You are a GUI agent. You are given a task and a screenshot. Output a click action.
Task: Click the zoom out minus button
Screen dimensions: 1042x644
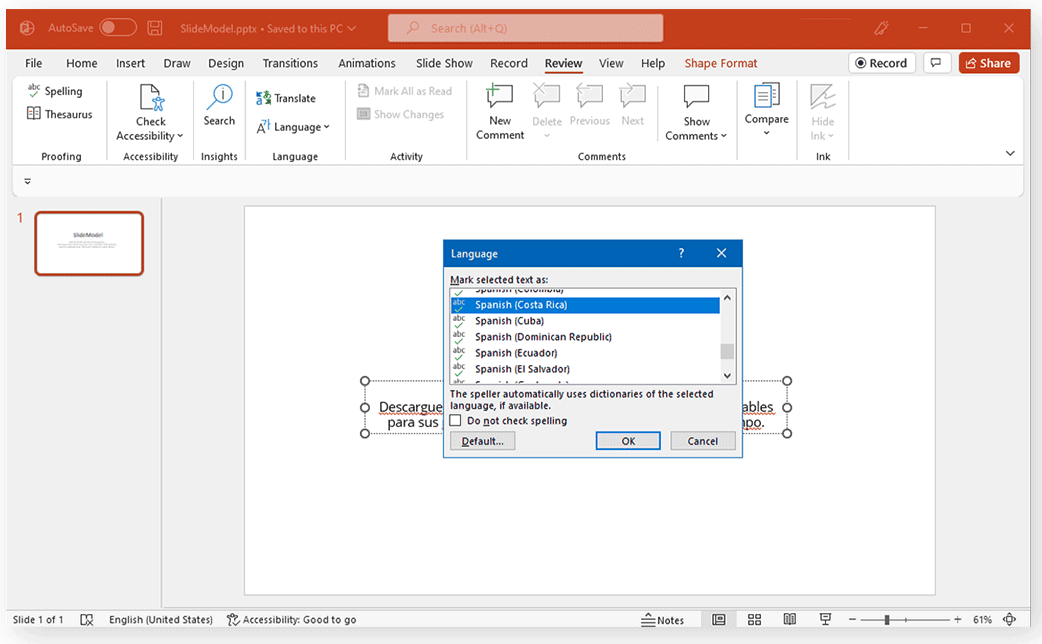[853, 619]
